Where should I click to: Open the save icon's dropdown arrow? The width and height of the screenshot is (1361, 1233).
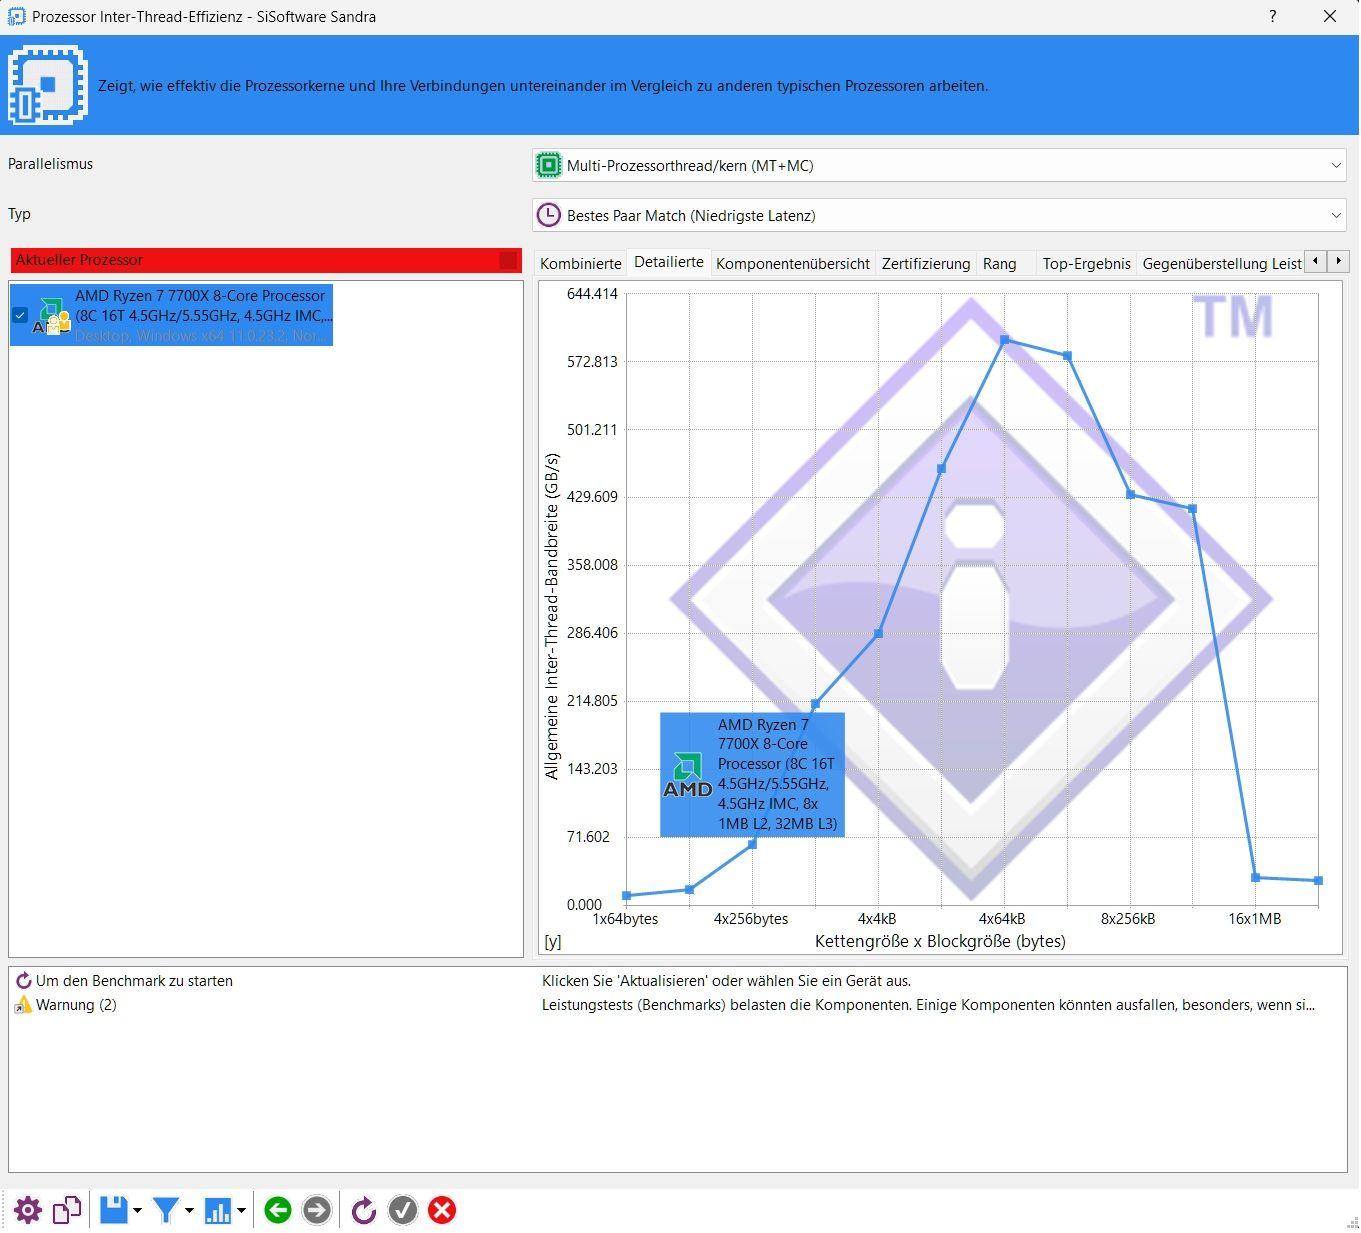point(137,1211)
